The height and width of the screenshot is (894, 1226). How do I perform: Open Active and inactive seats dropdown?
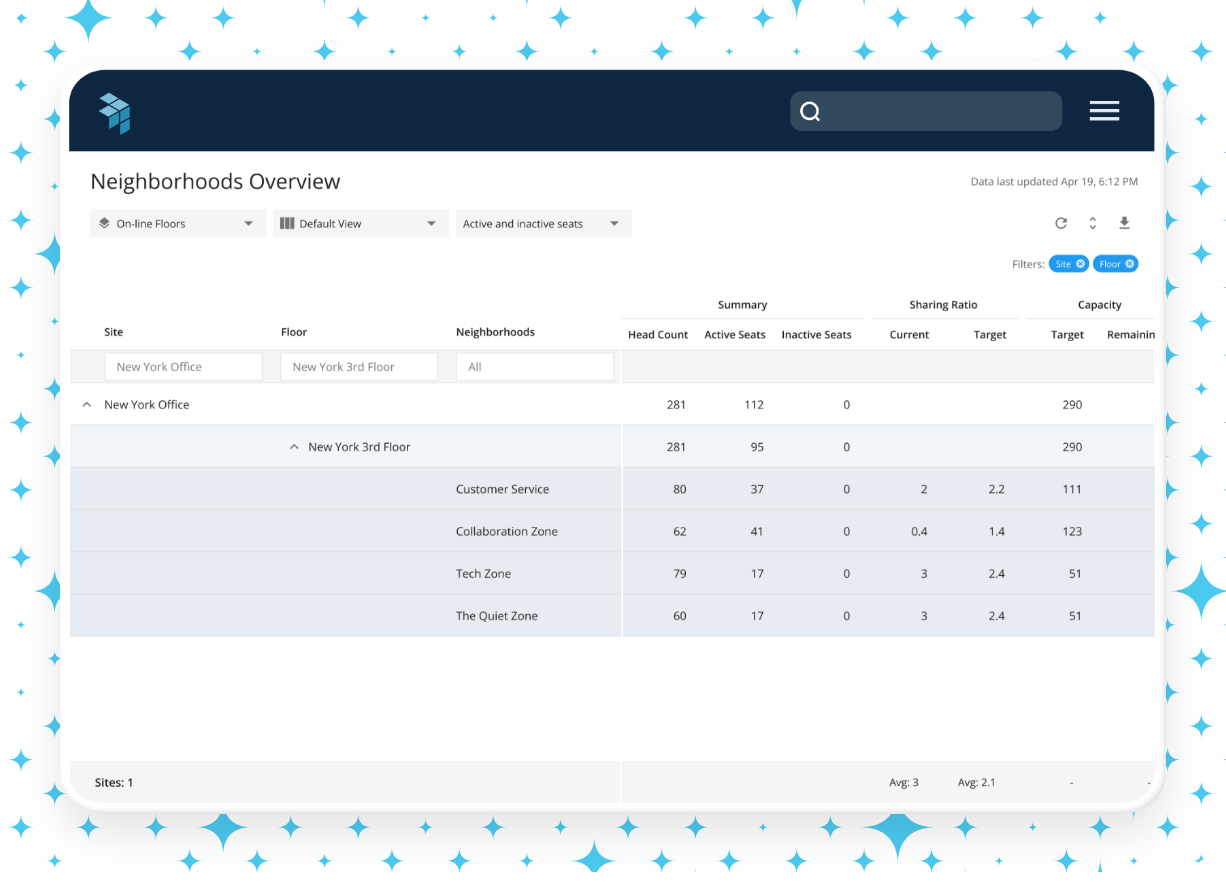click(543, 223)
